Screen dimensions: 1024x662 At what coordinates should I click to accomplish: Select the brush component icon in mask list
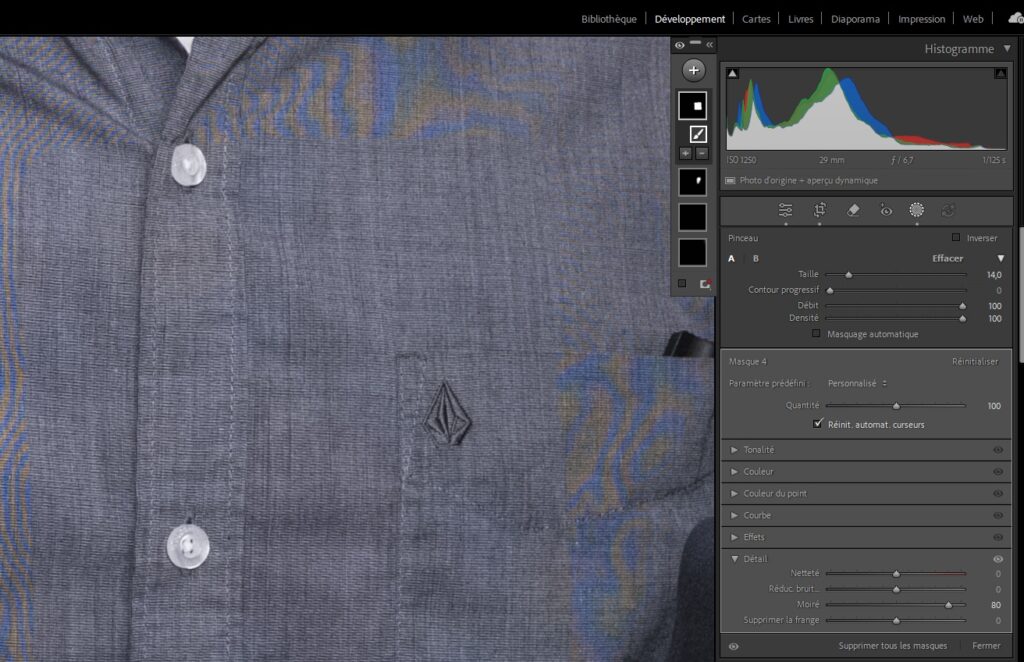coord(697,134)
